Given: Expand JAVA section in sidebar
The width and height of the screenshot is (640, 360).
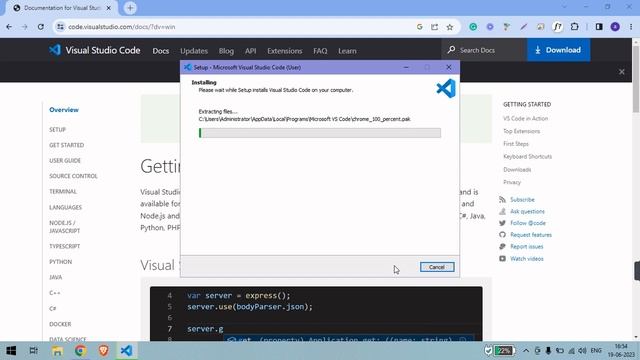Looking at the screenshot, I should point(56,277).
